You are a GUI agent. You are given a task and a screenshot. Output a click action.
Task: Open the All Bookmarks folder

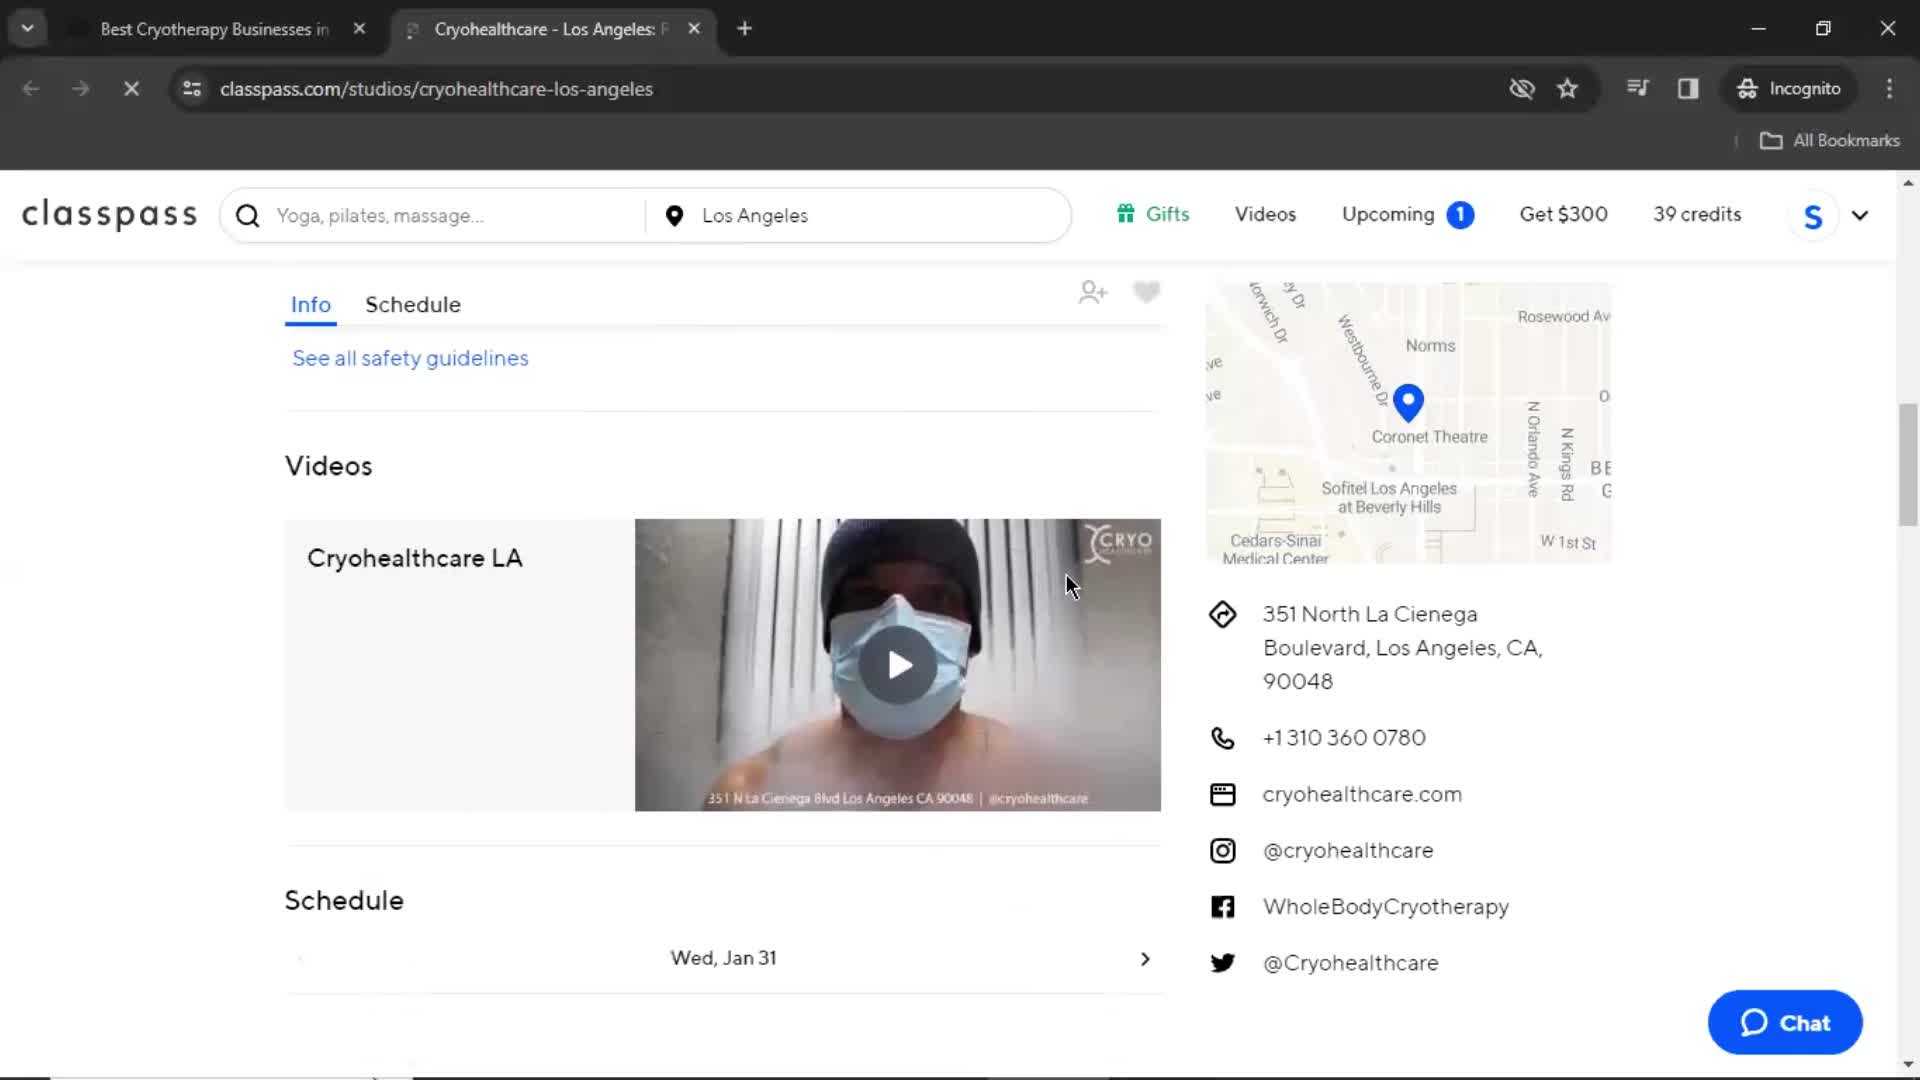click(1830, 141)
